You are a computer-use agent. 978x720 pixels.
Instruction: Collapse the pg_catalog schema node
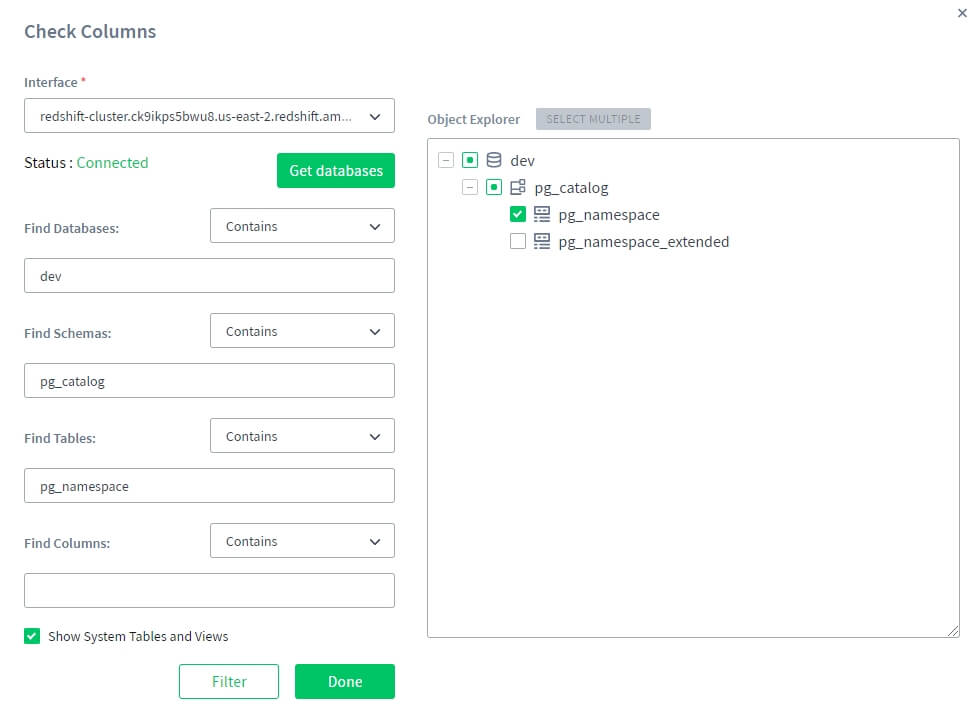(x=470, y=187)
